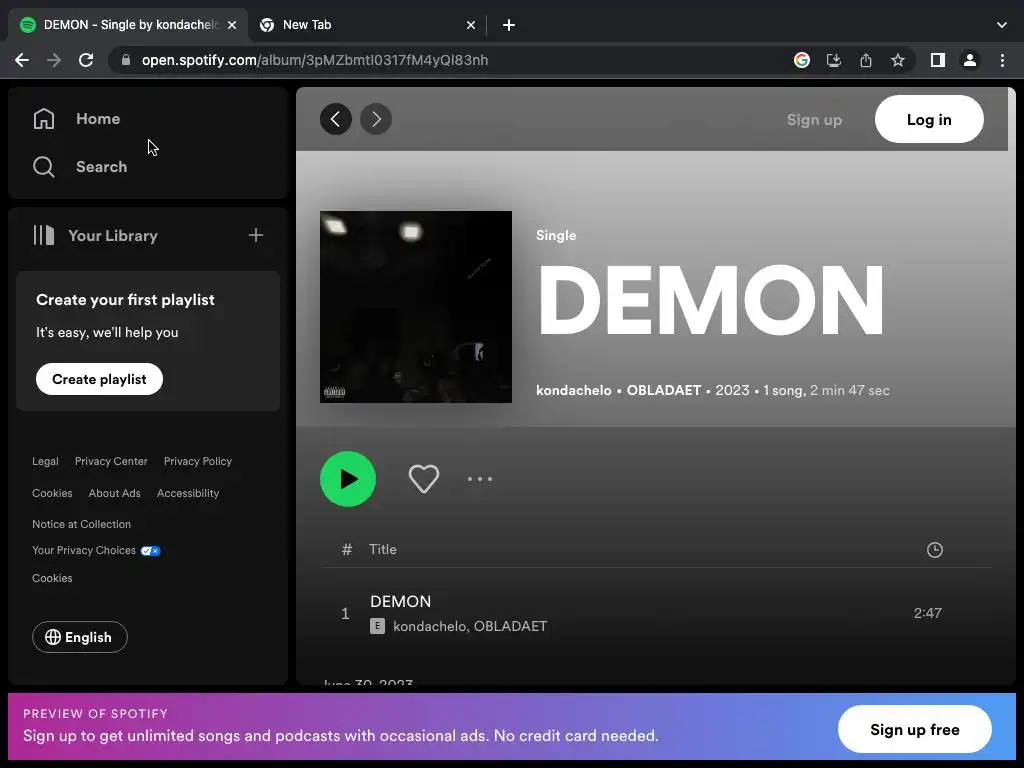Close the DEMON Spotify tab

232,25
